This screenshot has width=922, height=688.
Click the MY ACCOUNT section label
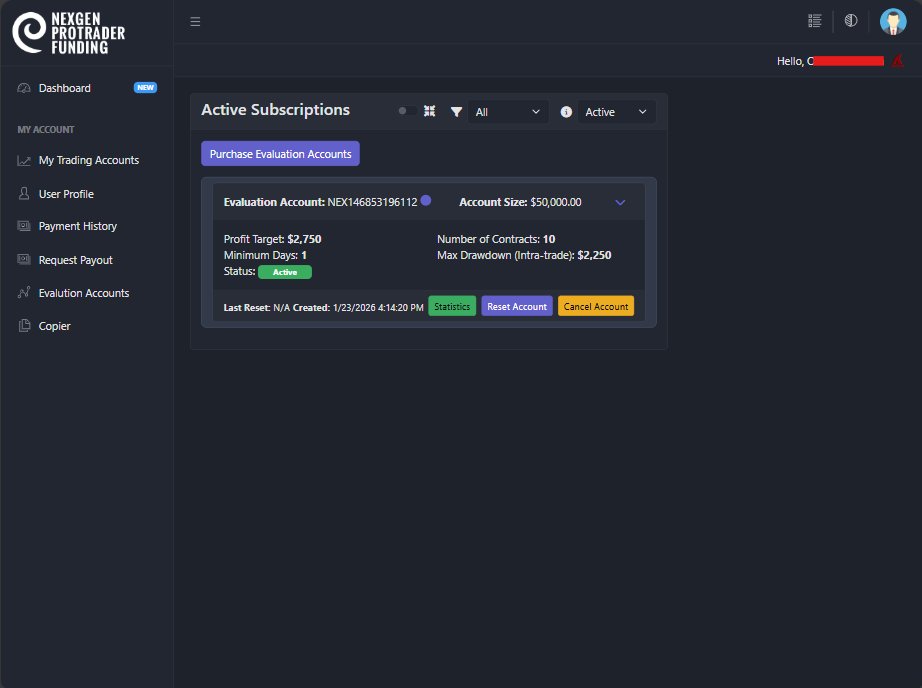point(46,129)
